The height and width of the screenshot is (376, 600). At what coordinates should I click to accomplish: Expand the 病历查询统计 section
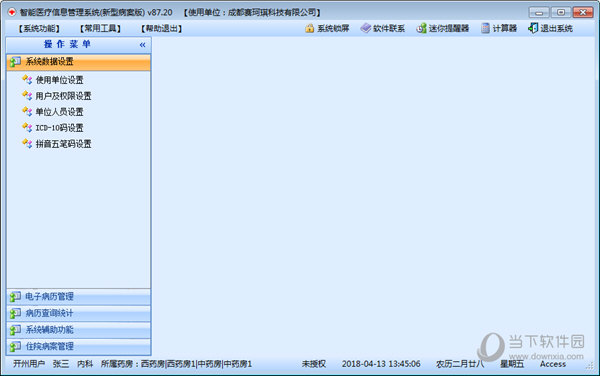[78, 314]
